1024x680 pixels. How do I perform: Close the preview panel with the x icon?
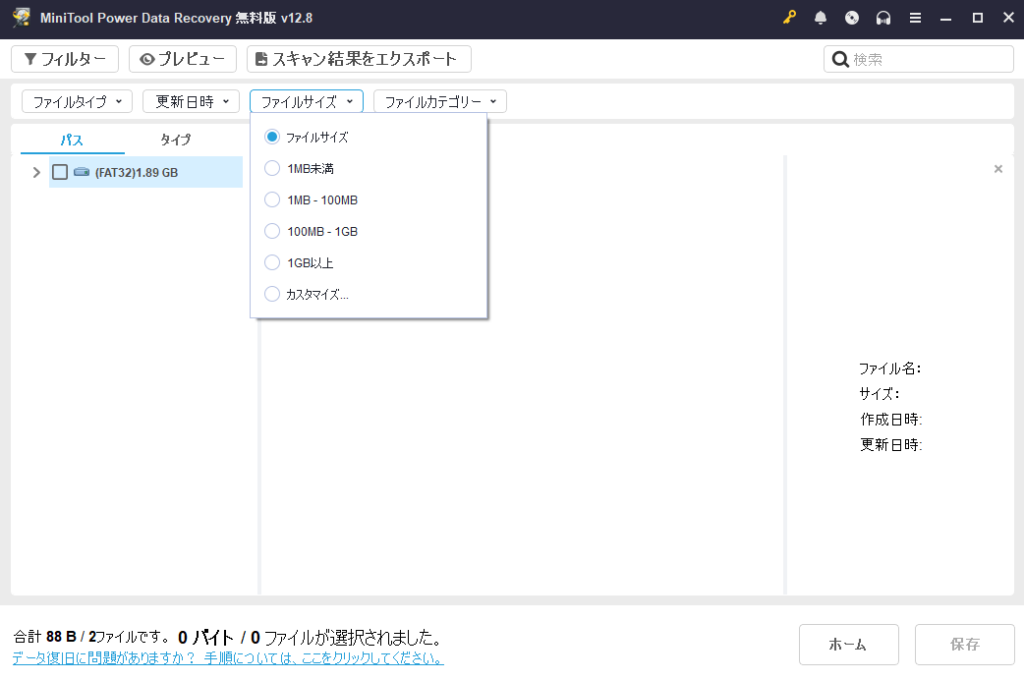point(998,169)
